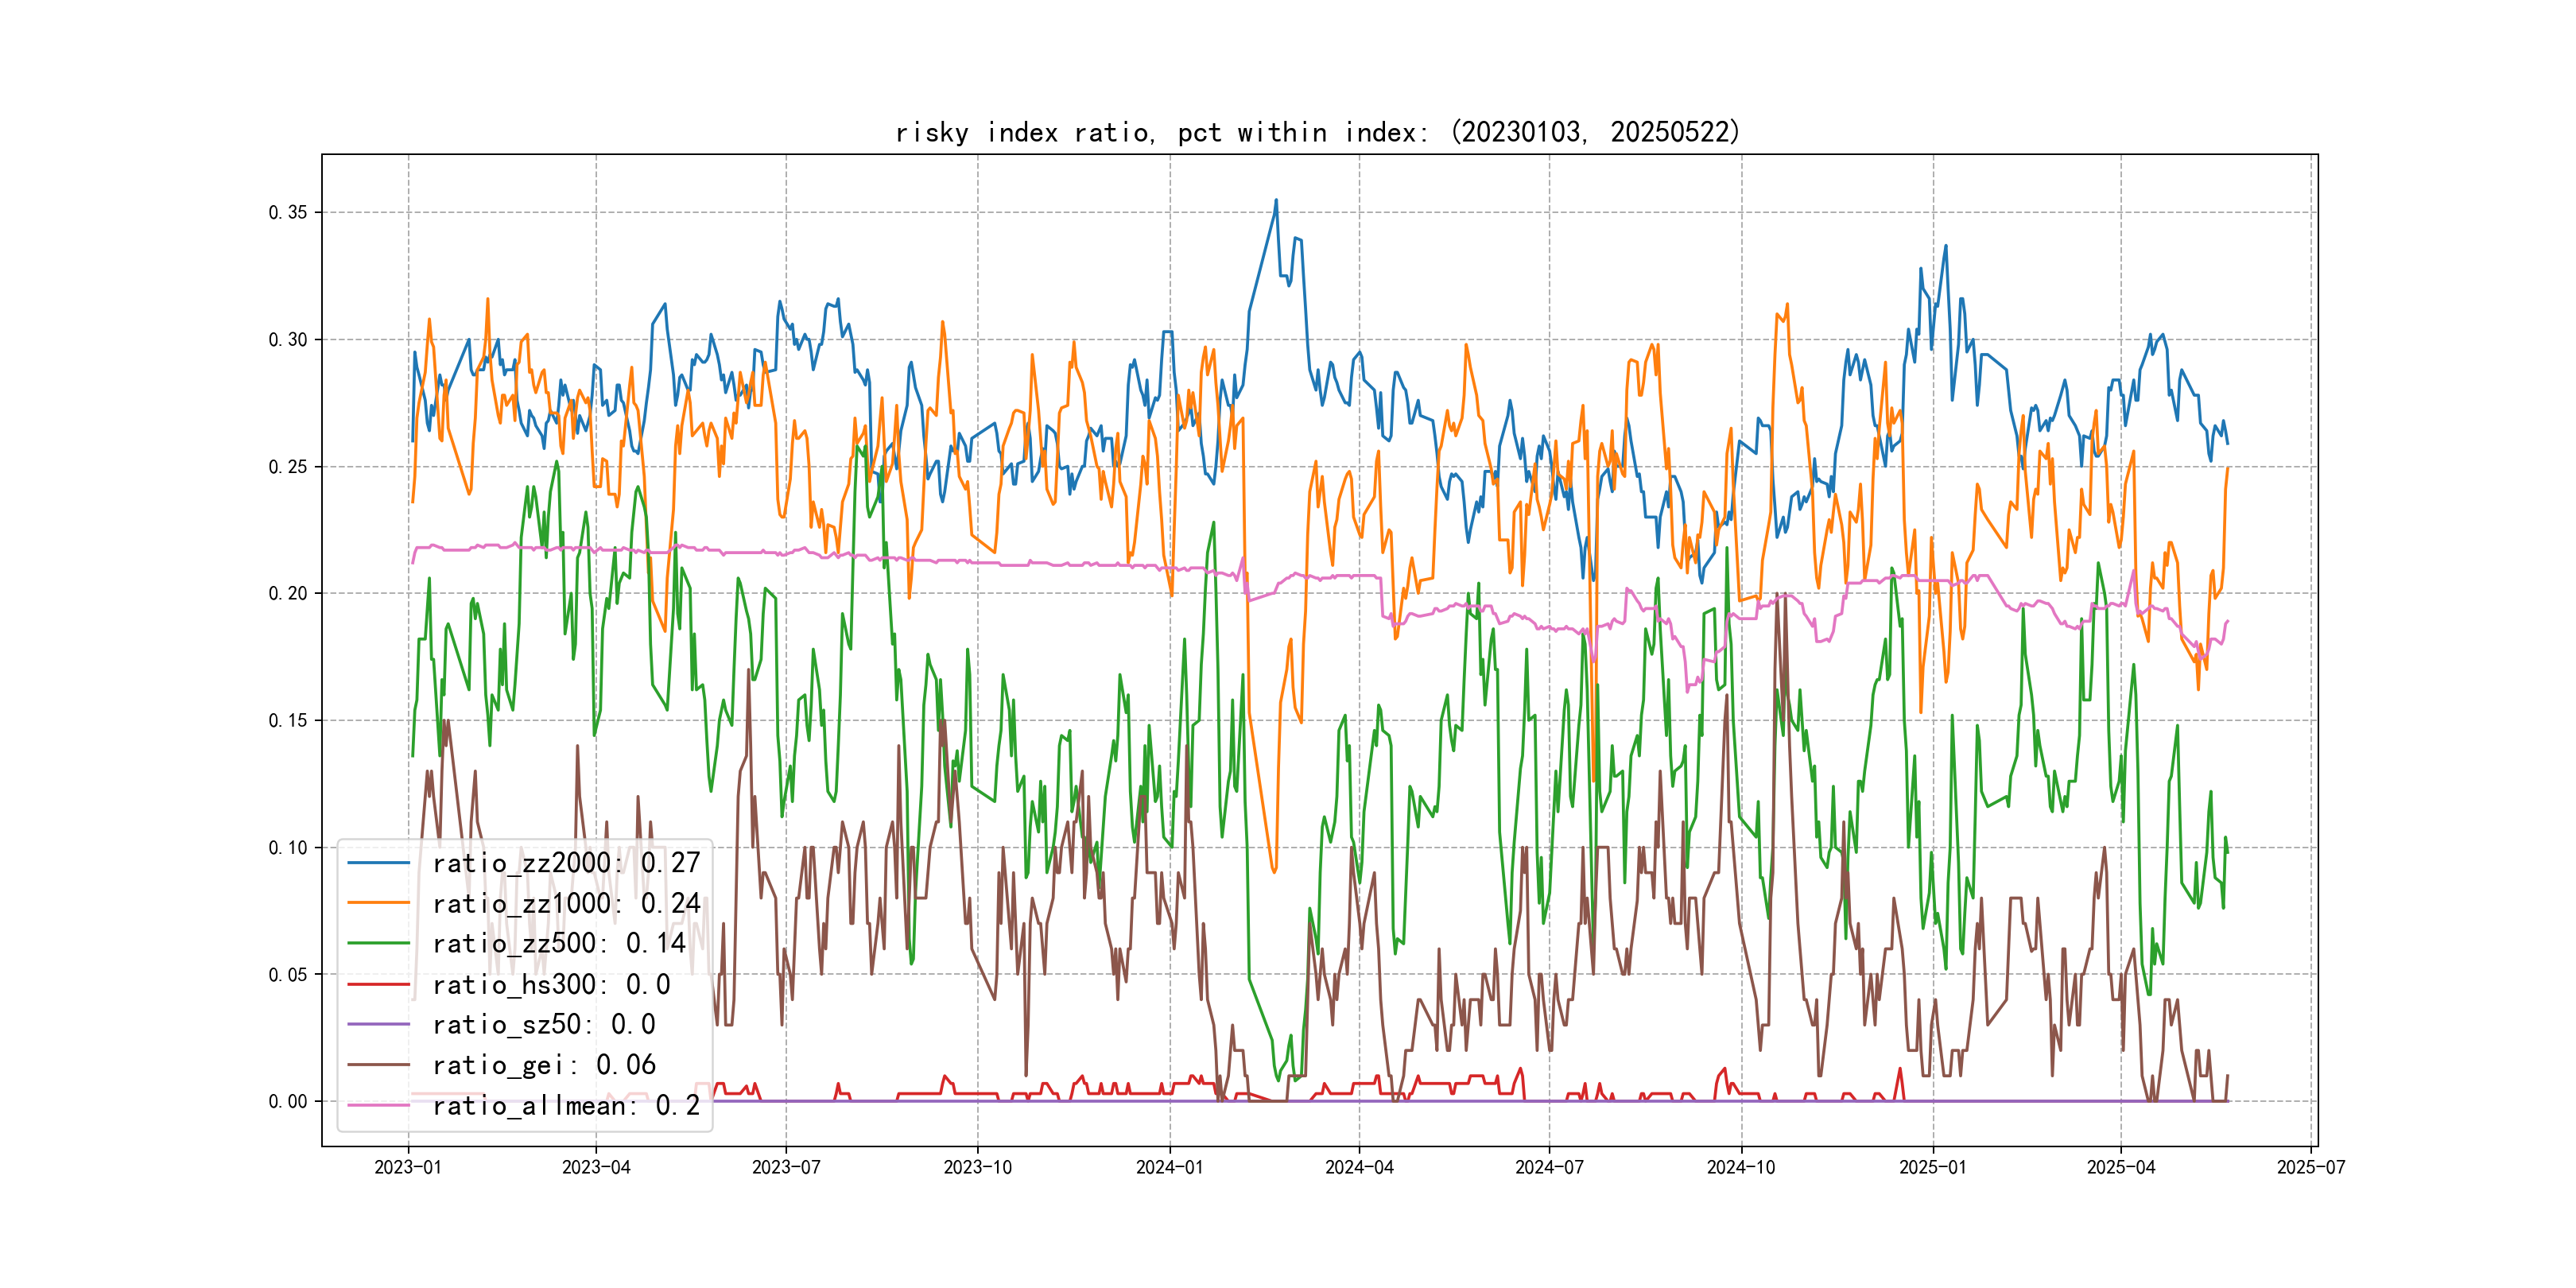The height and width of the screenshot is (1288, 2576).
Task: Click the purple ratio_sz50 legend line sample
Action: coord(378,1025)
